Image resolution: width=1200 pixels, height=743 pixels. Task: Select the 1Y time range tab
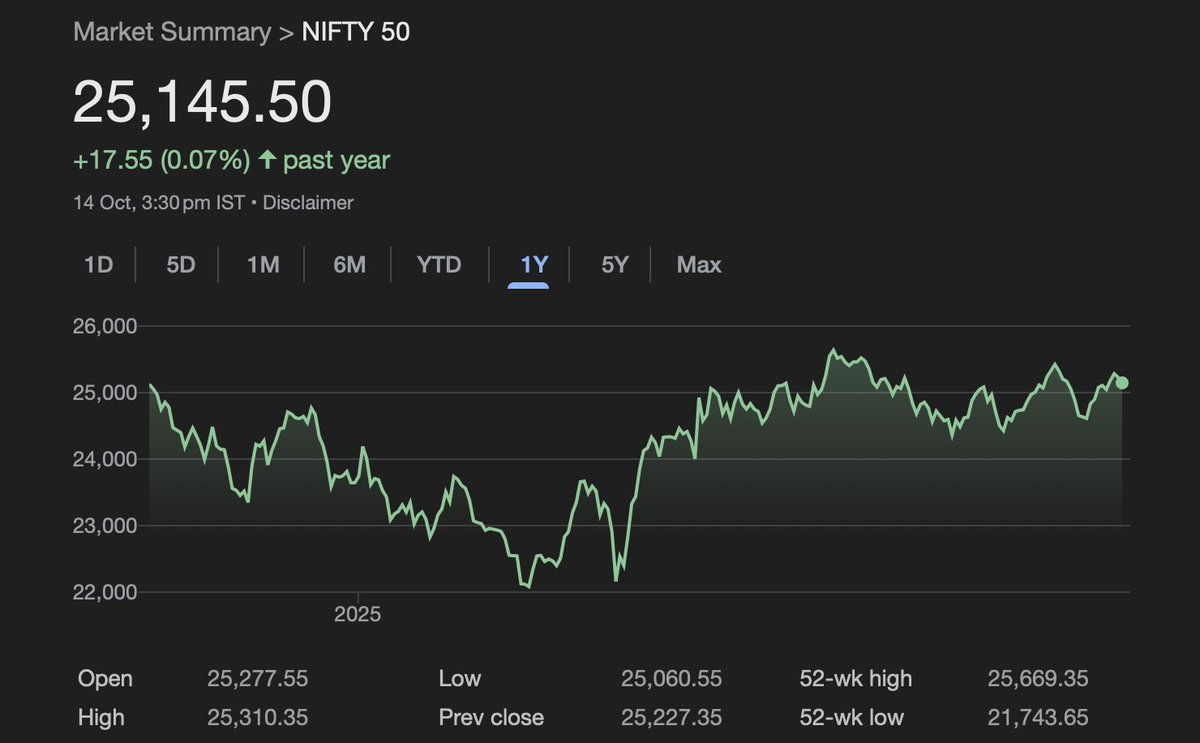[534, 265]
